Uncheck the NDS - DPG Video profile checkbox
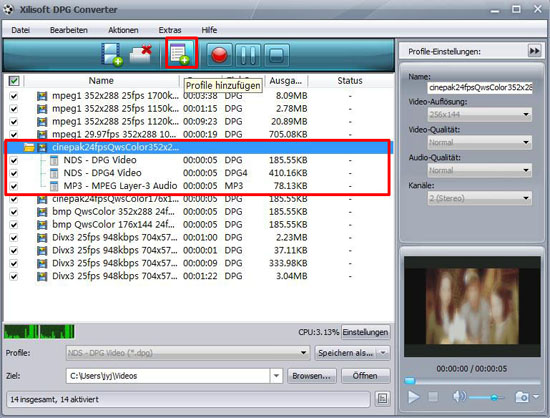Viewport: 550px width, 418px height. 13,160
